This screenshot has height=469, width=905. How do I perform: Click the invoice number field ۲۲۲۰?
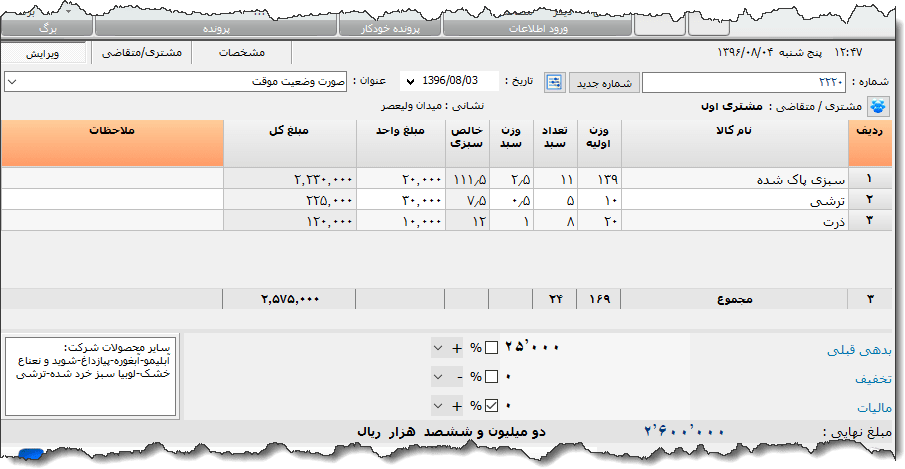(745, 82)
